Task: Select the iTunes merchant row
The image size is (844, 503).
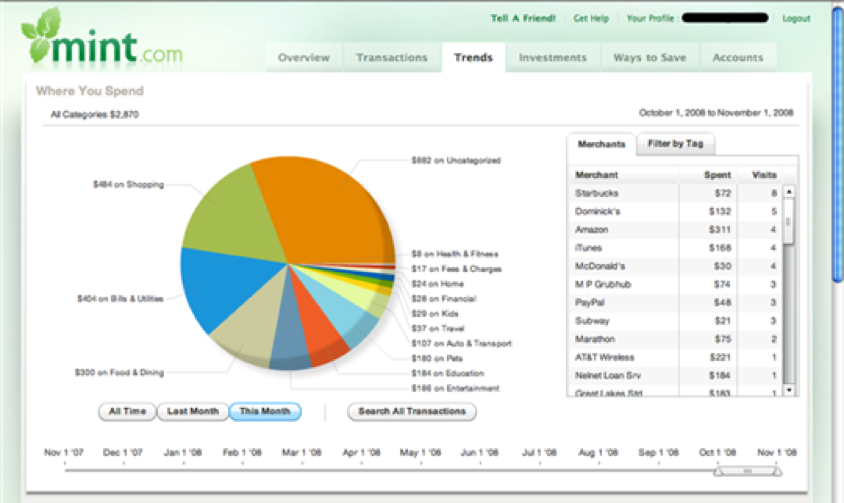Action: pos(676,248)
